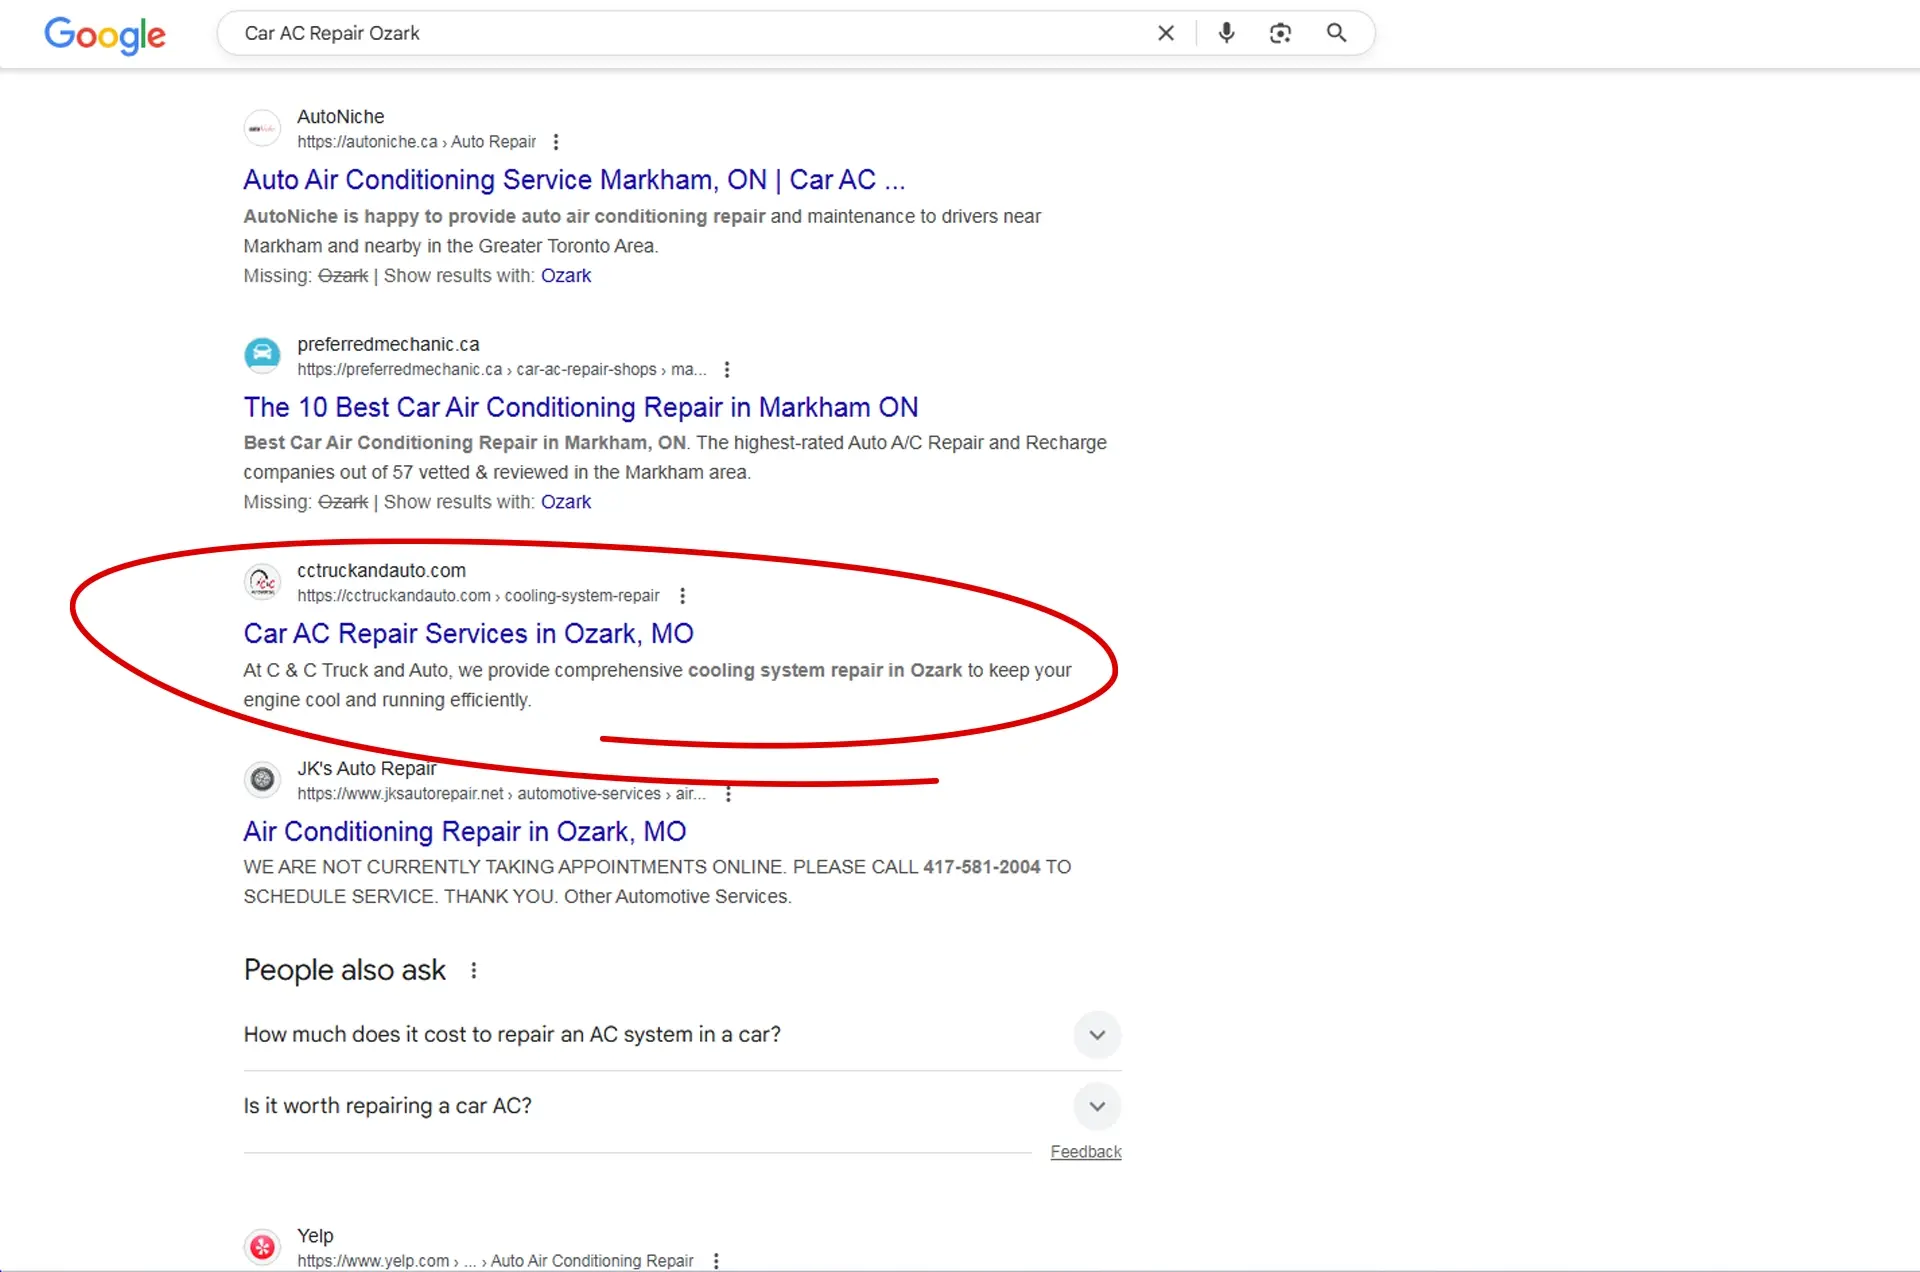Click the preferredmechanic.ca favicon
1920x1272 pixels.
[262, 355]
